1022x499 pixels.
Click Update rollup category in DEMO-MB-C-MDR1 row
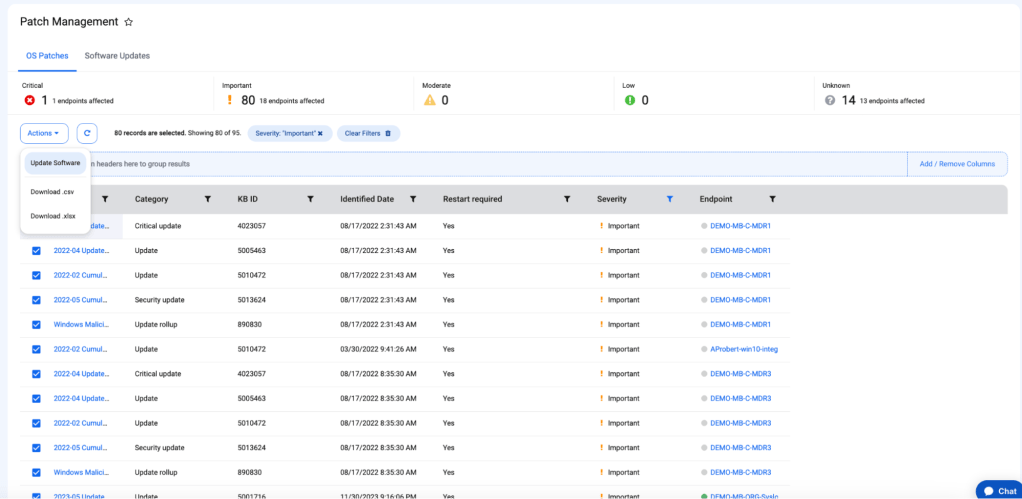156,324
